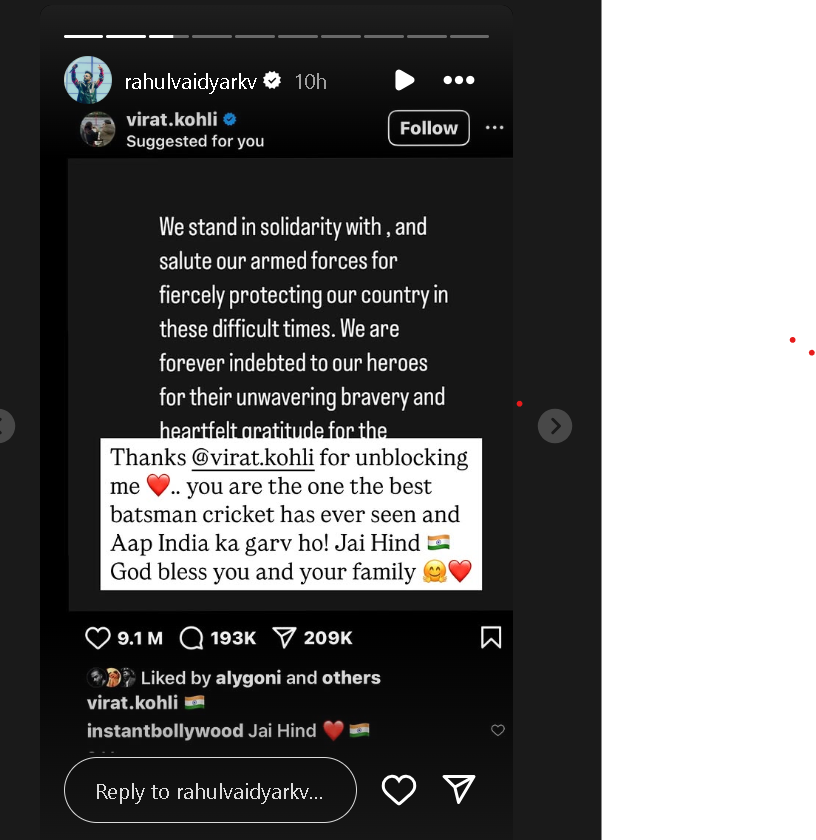Open virat.kohli profile avatar
The image size is (816, 840).
pos(98,129)
